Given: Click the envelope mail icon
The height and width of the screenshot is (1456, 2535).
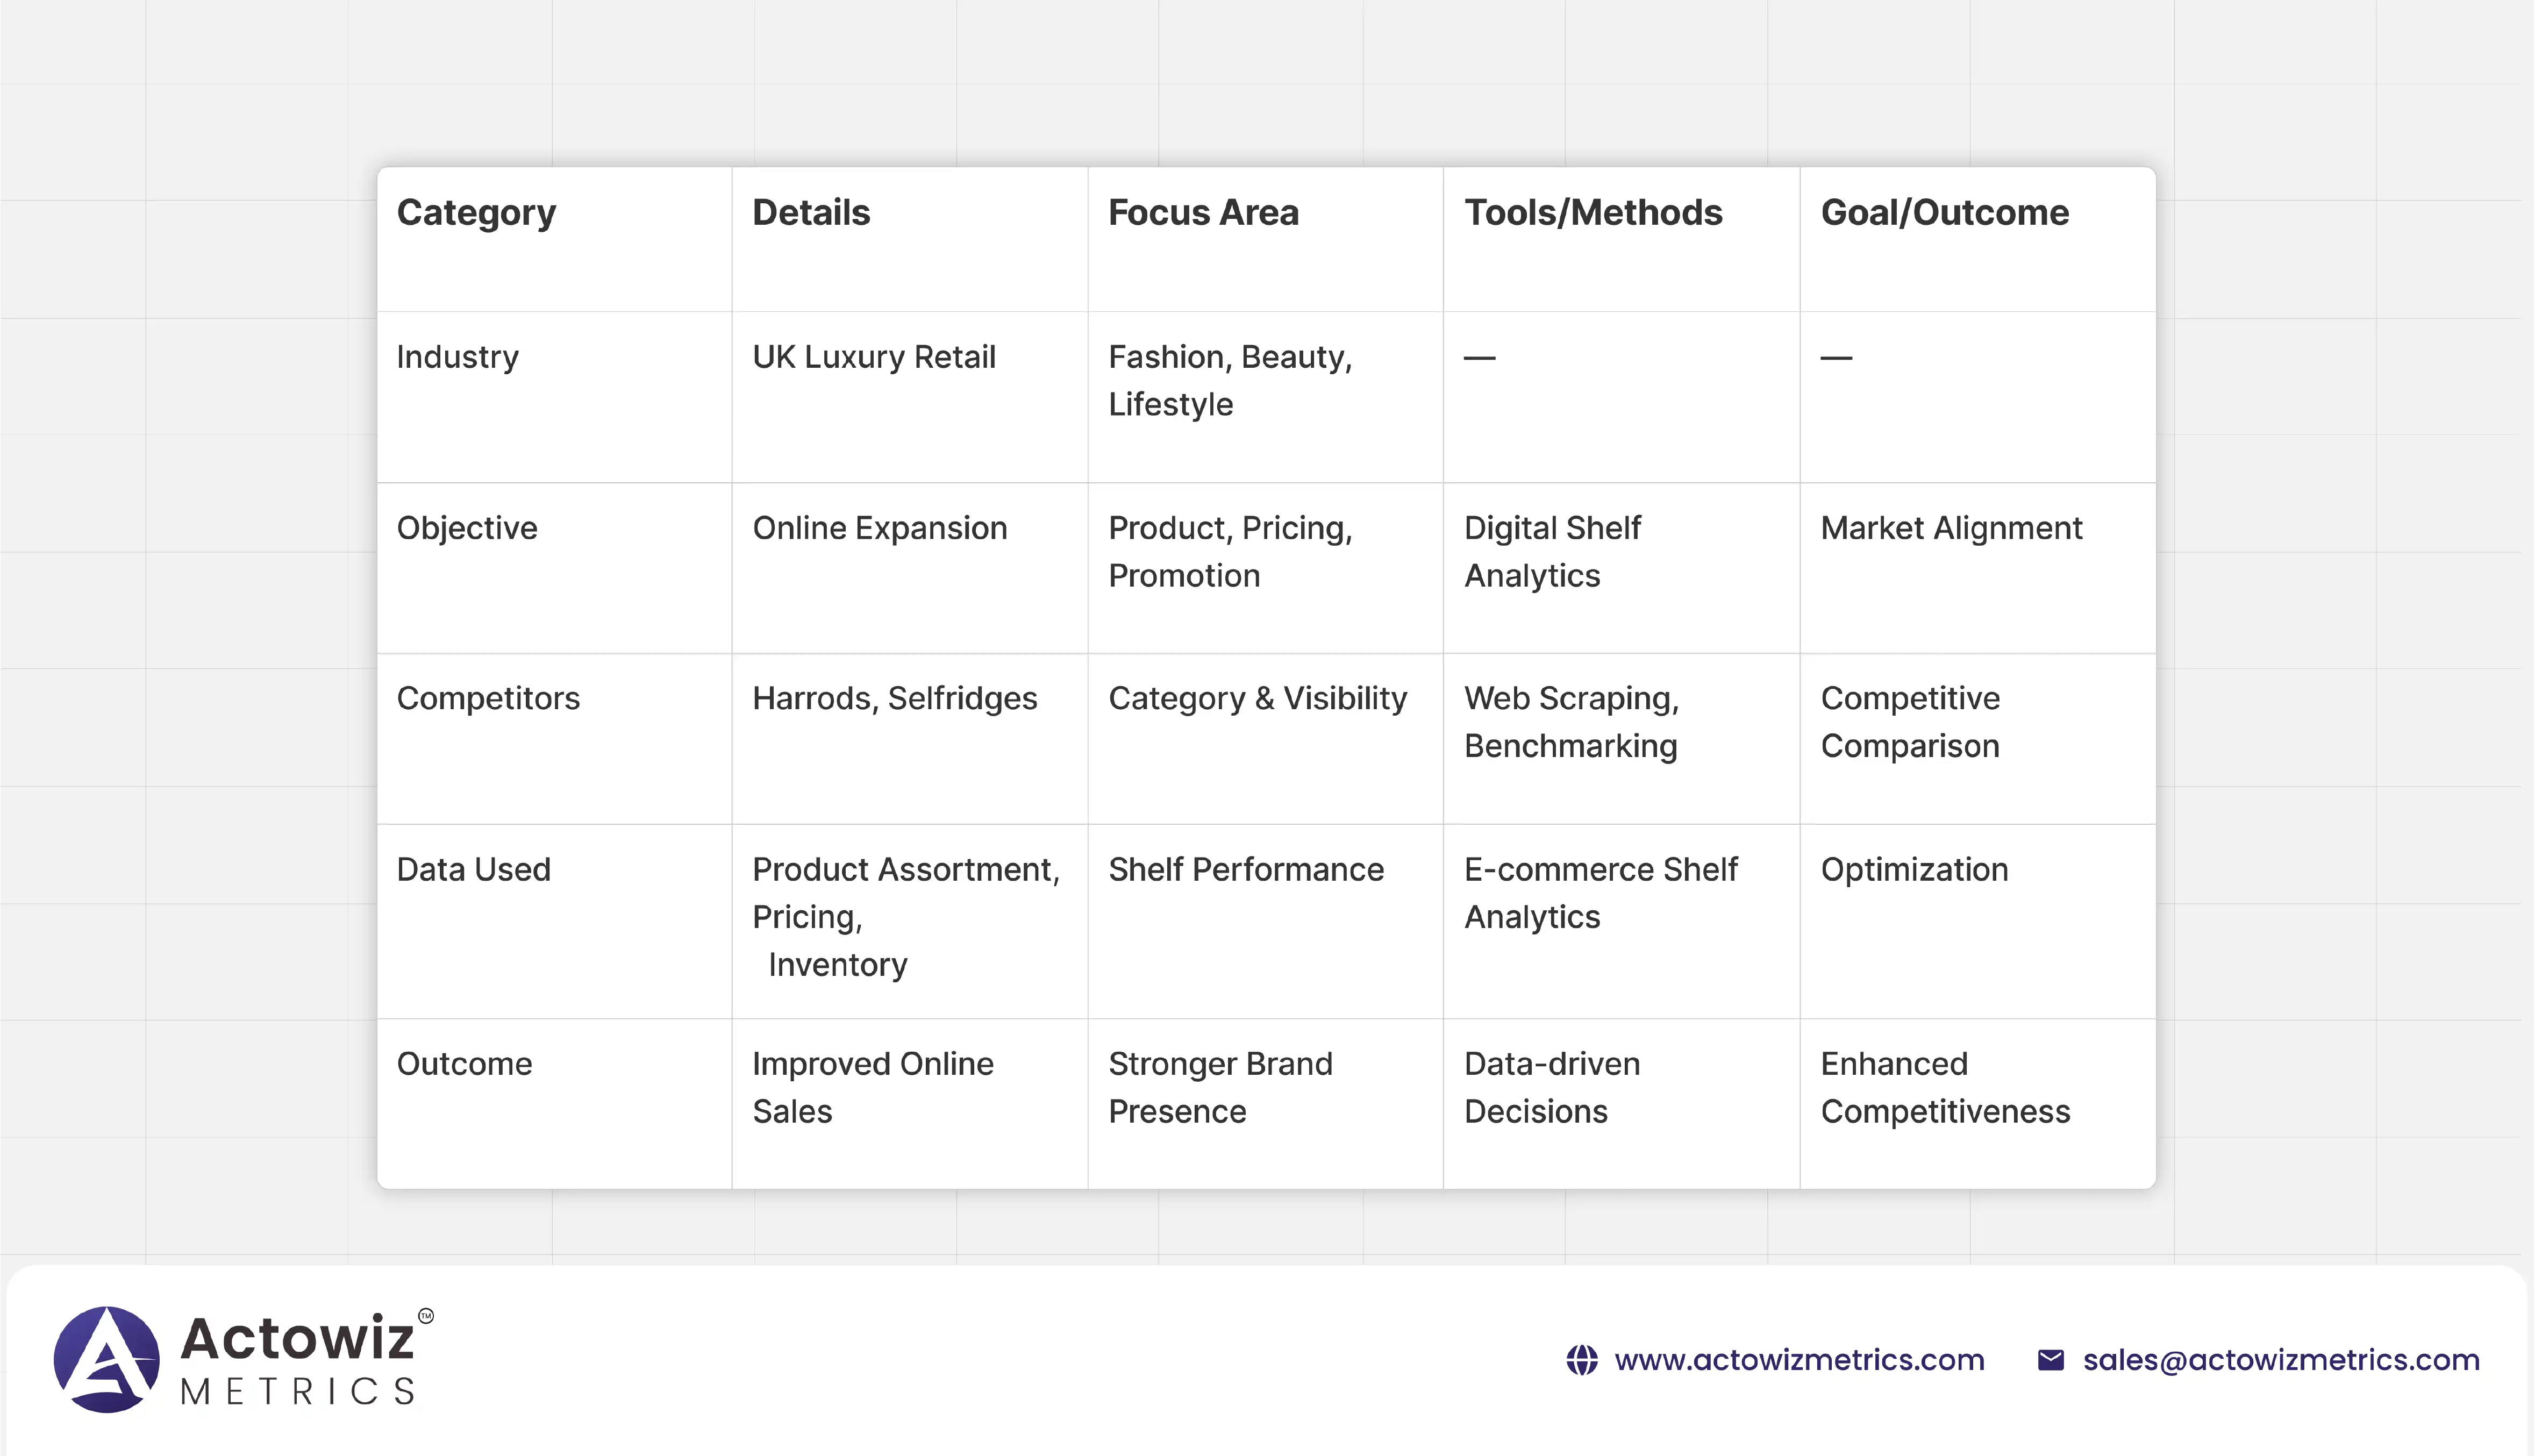Looking at the screenshot, I should pos(2050,1360).
